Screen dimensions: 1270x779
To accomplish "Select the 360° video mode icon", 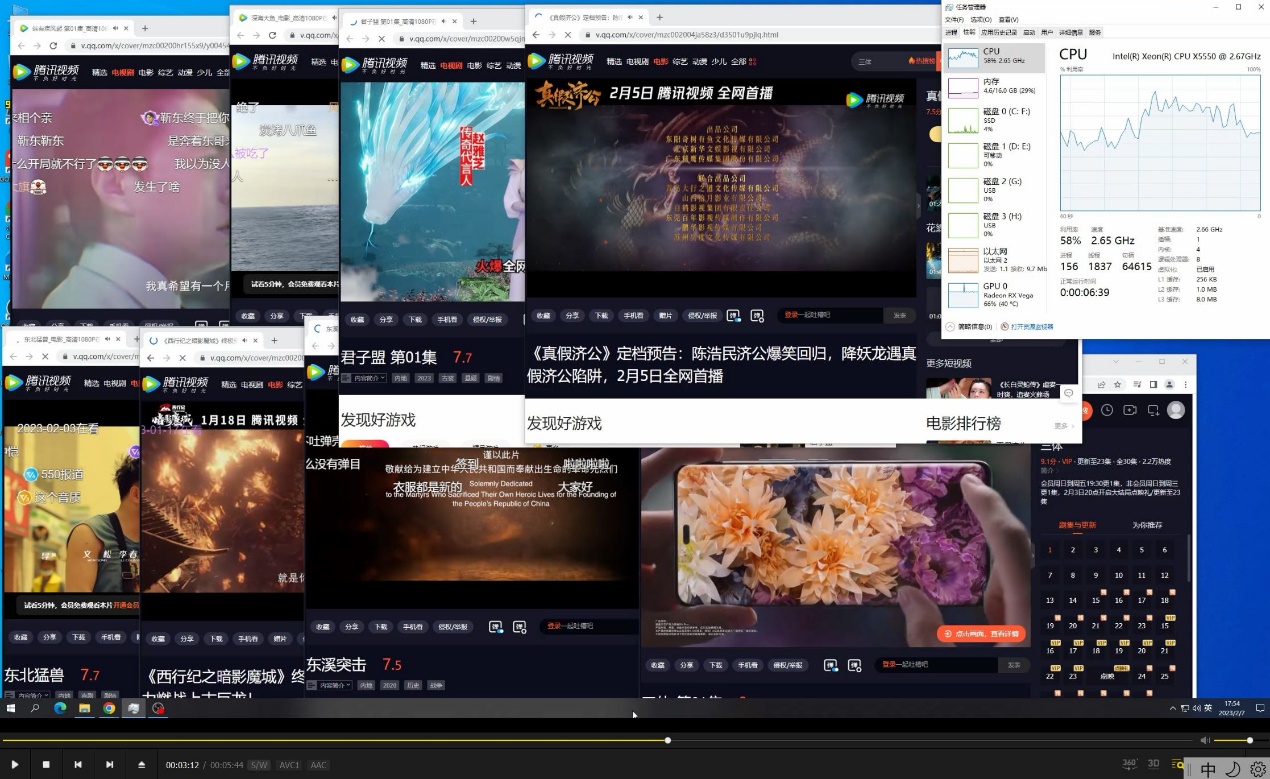I will point(1128,763).
